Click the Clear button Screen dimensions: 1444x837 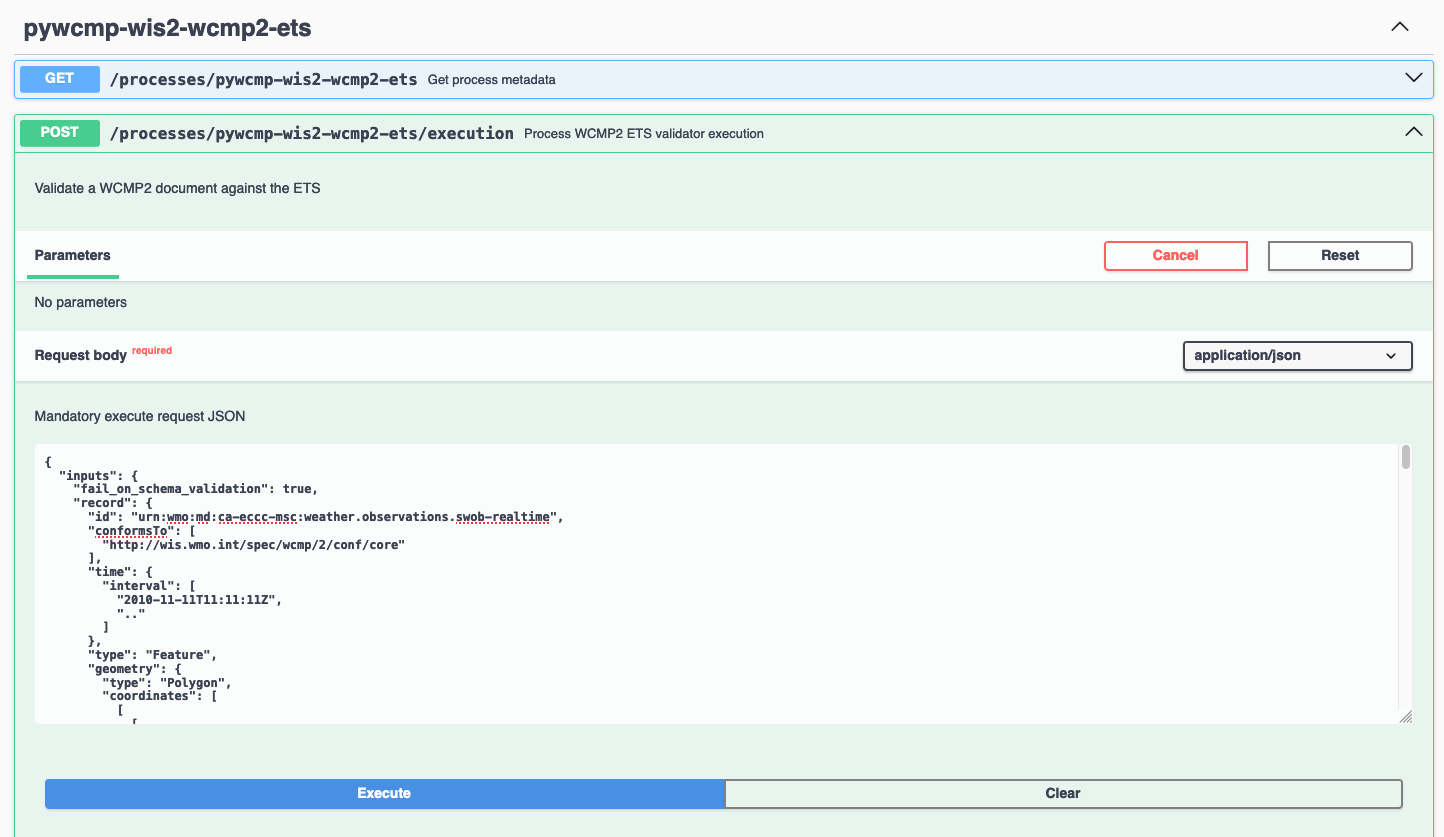(x=1062, y=793)
